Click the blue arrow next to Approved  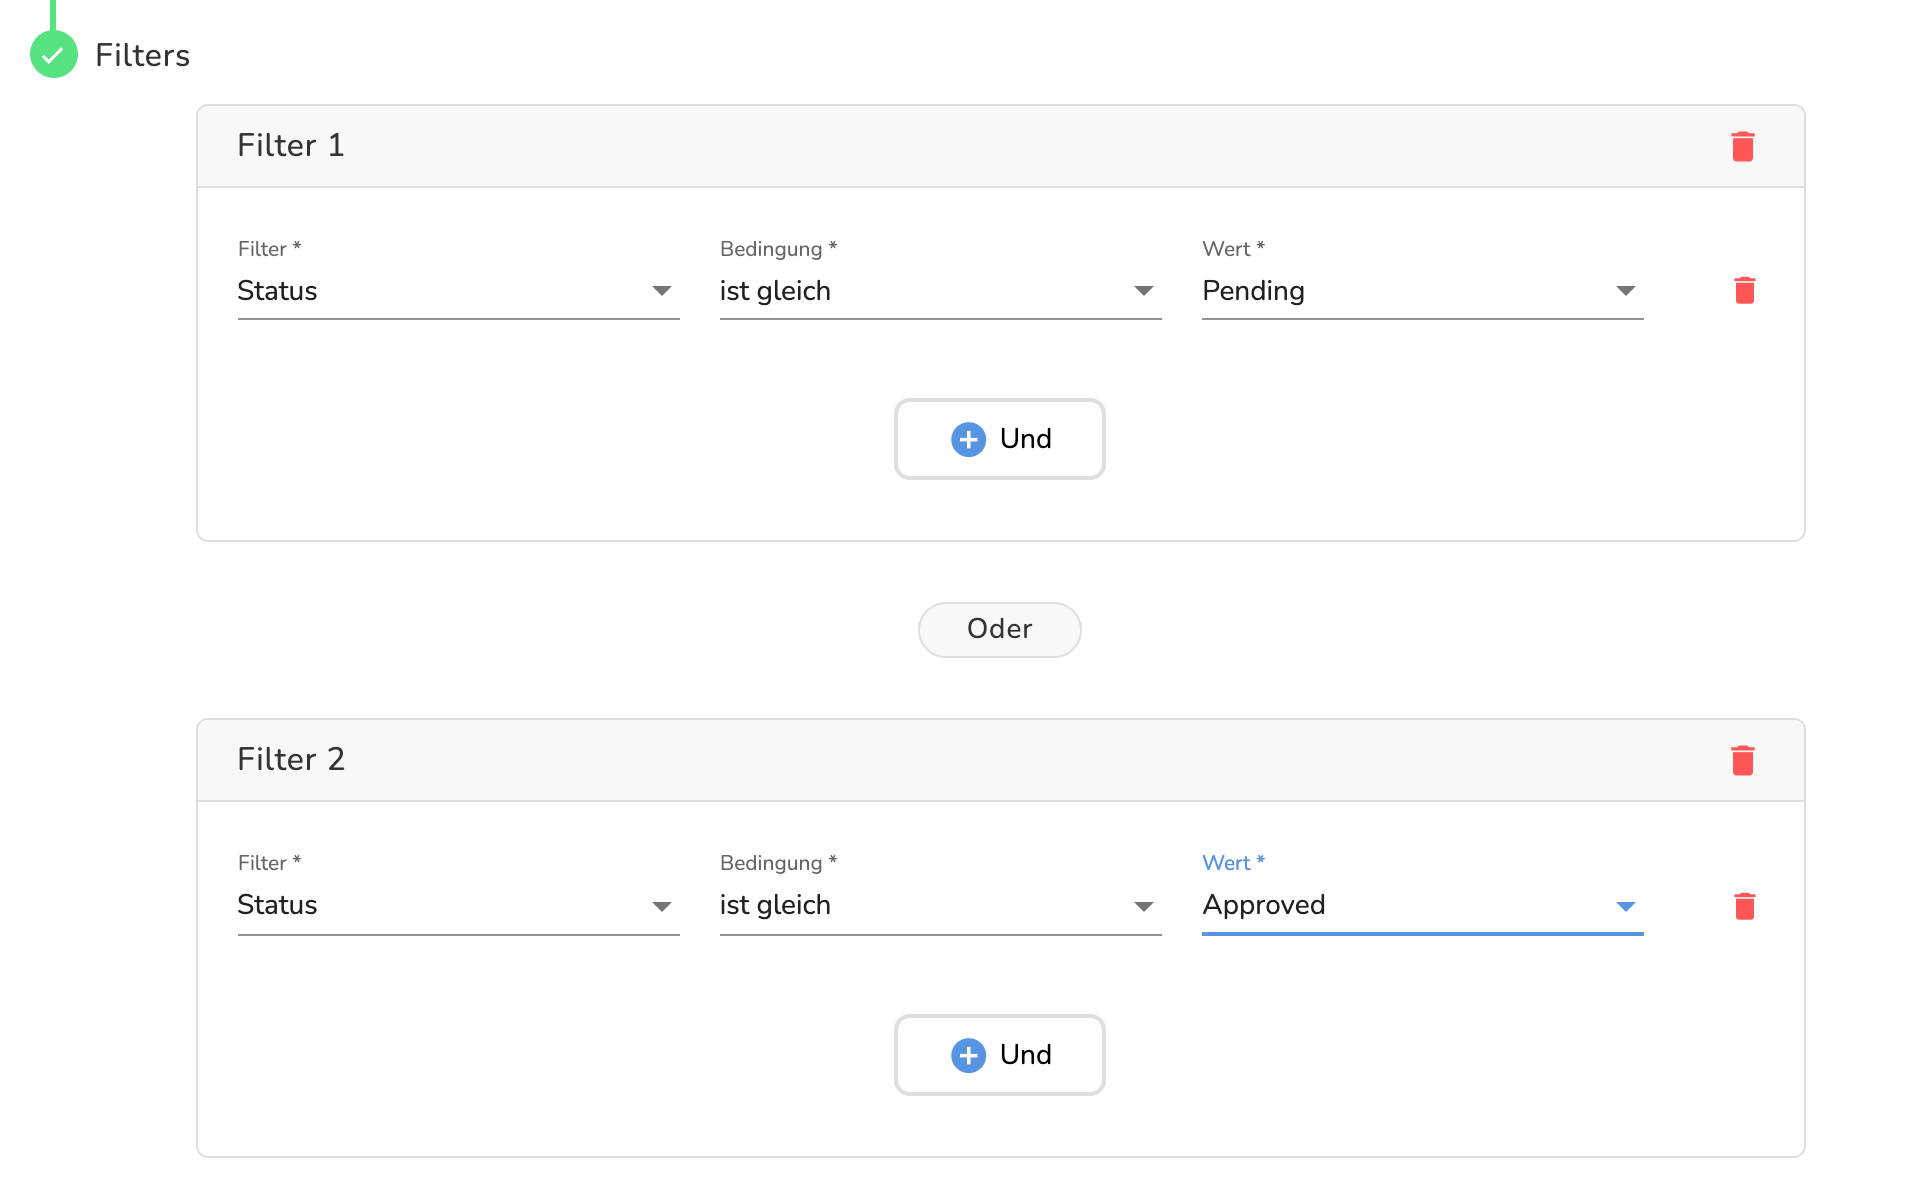coord(1625,906)
